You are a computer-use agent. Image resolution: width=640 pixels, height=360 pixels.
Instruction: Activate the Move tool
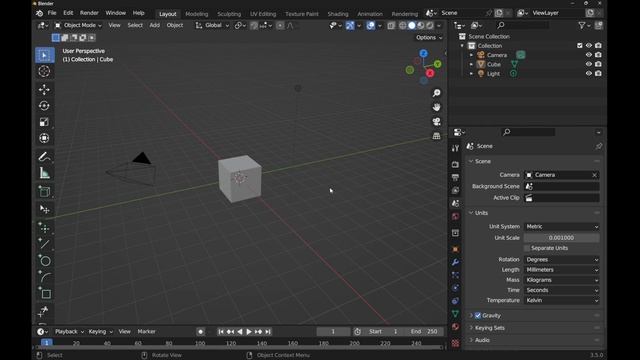(x=44, y=89)
